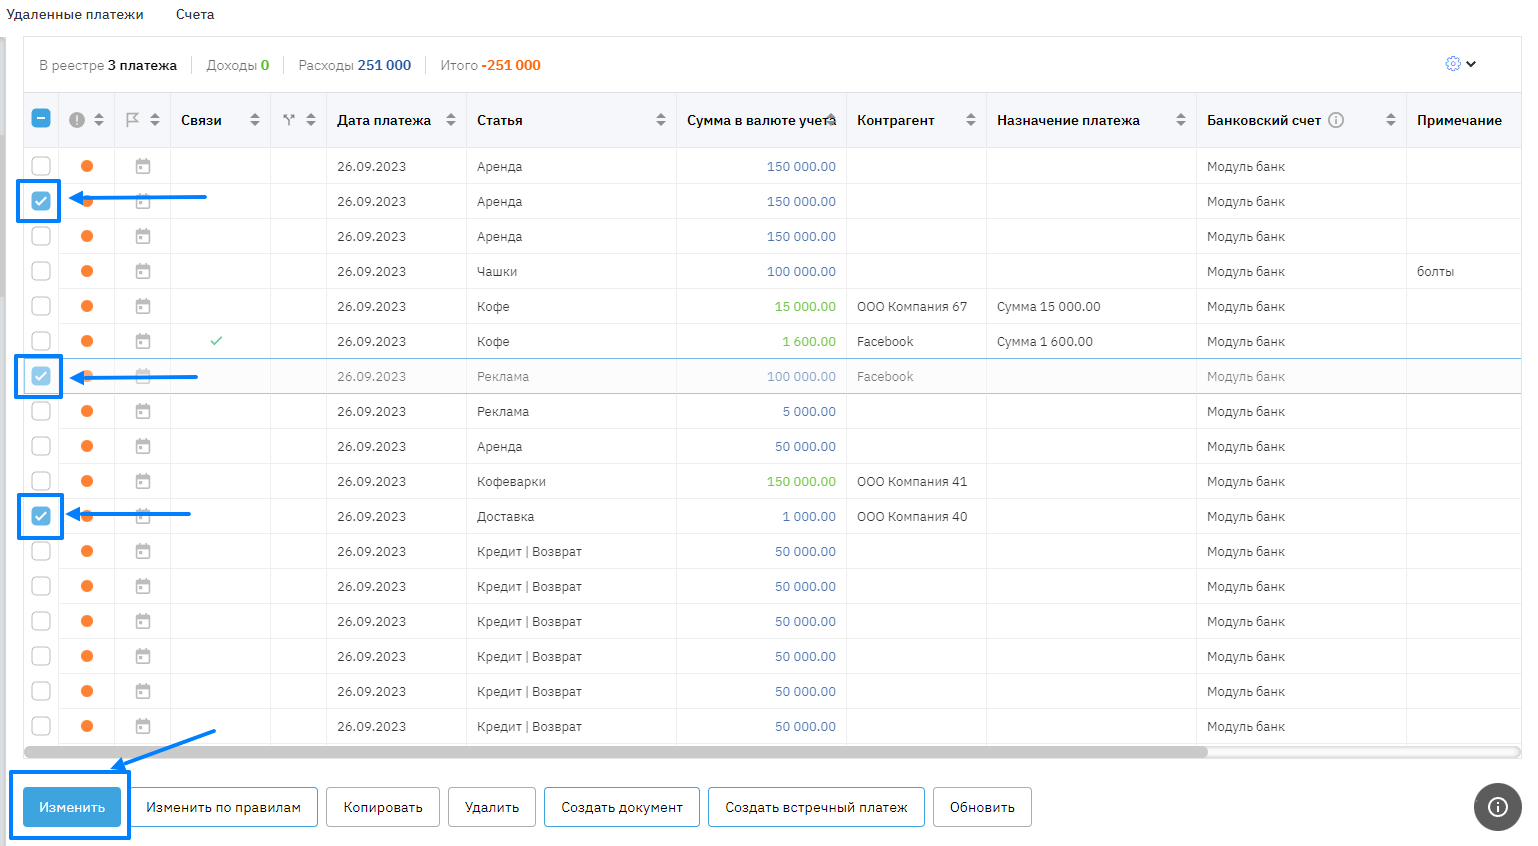Click Создать встречный платеж button

point(816,807)
